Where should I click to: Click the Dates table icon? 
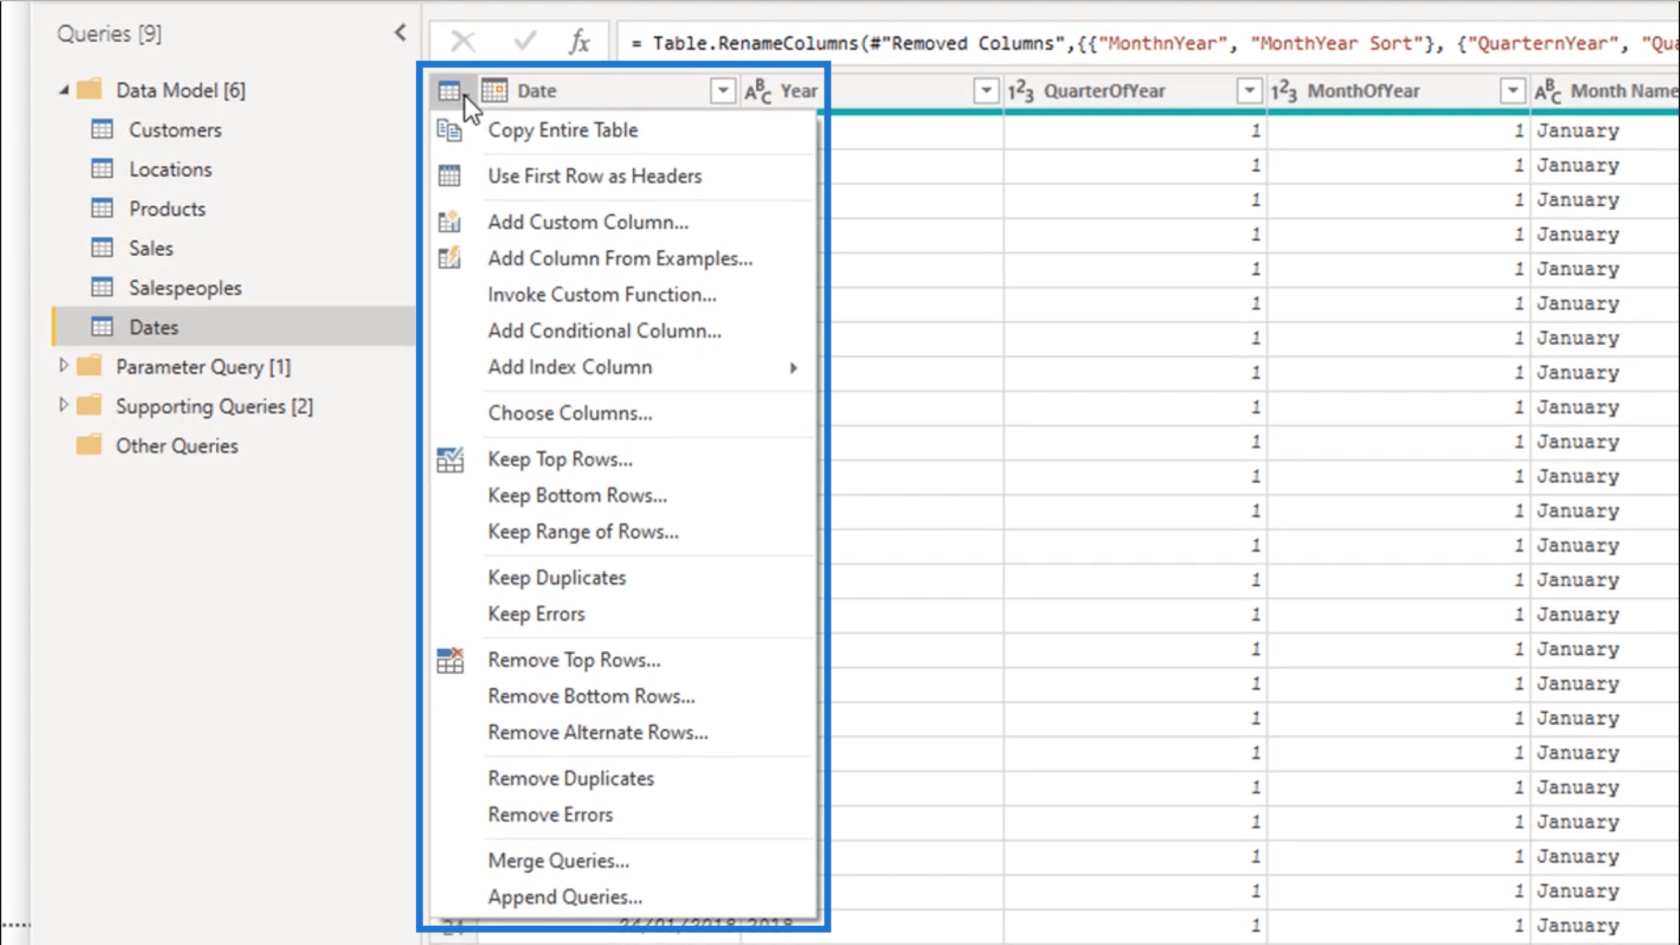[x=102, y=327]
